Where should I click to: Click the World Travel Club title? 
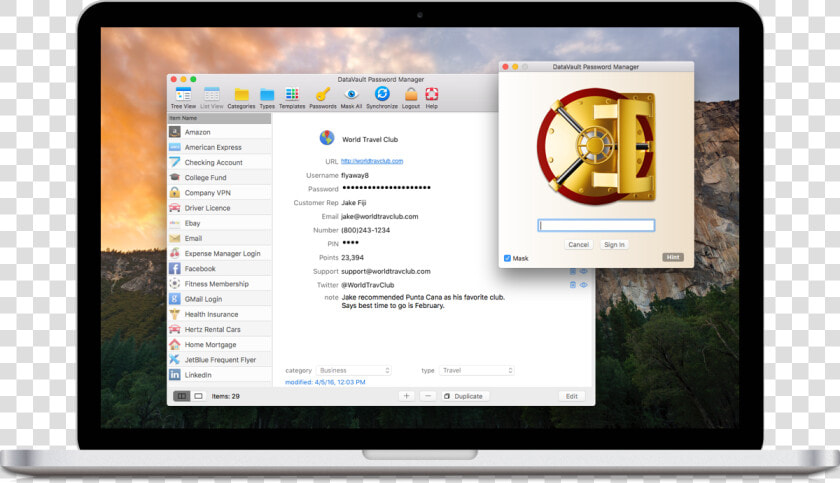pos(370,139)
